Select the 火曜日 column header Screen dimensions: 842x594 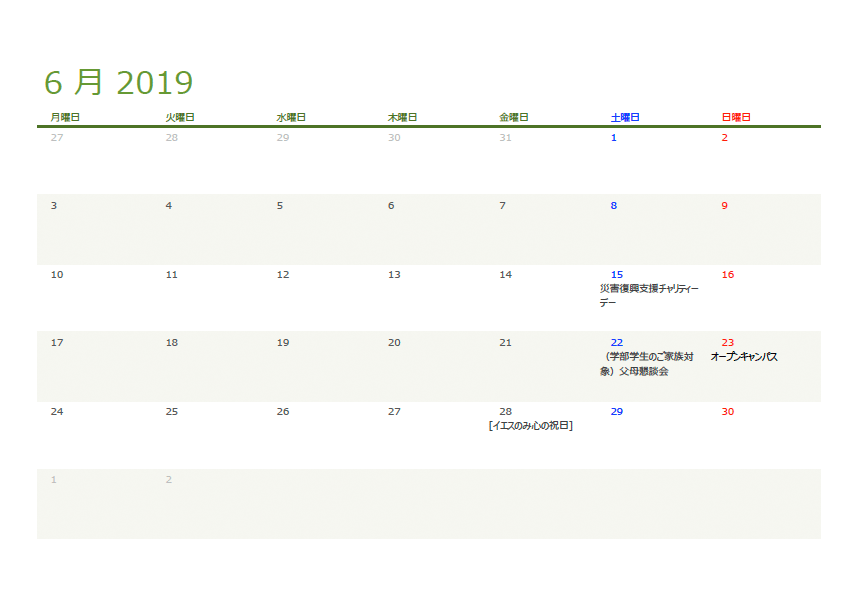[180, 117]
